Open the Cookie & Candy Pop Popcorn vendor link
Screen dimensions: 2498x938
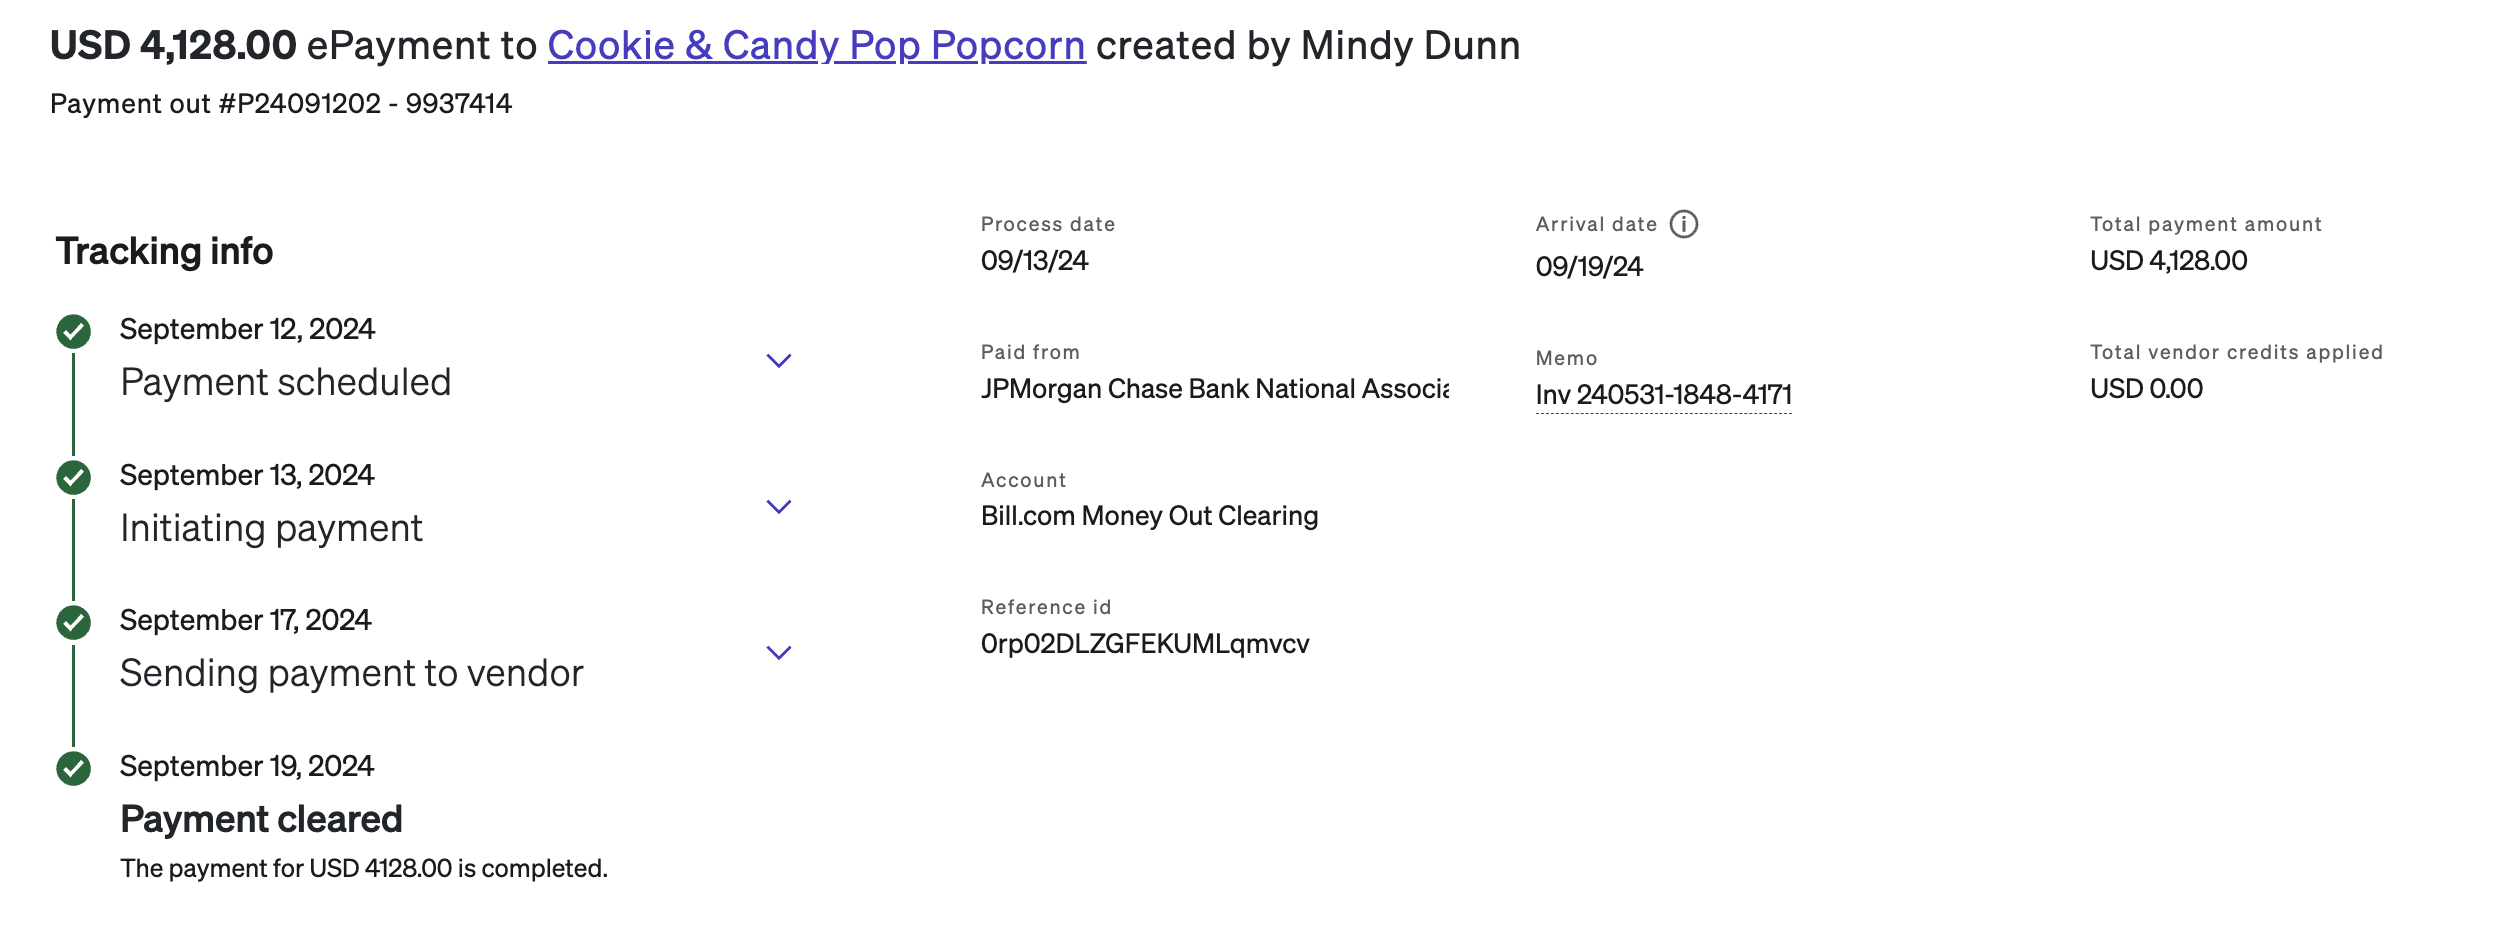[816, 46]
